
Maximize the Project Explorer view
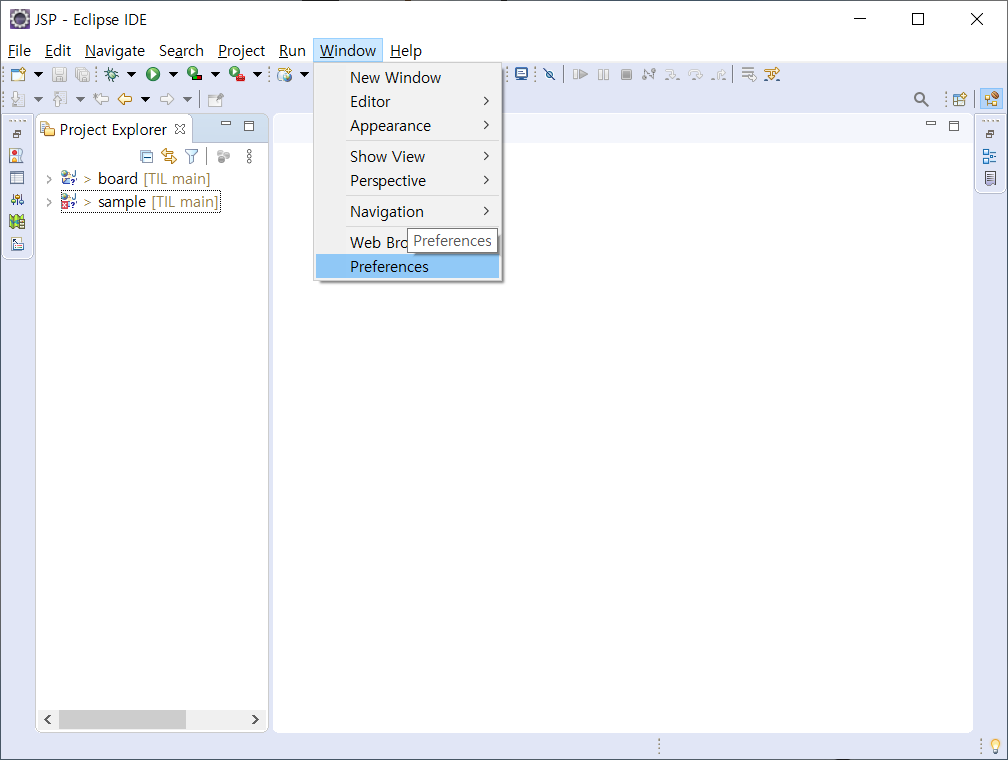point(249,126)
